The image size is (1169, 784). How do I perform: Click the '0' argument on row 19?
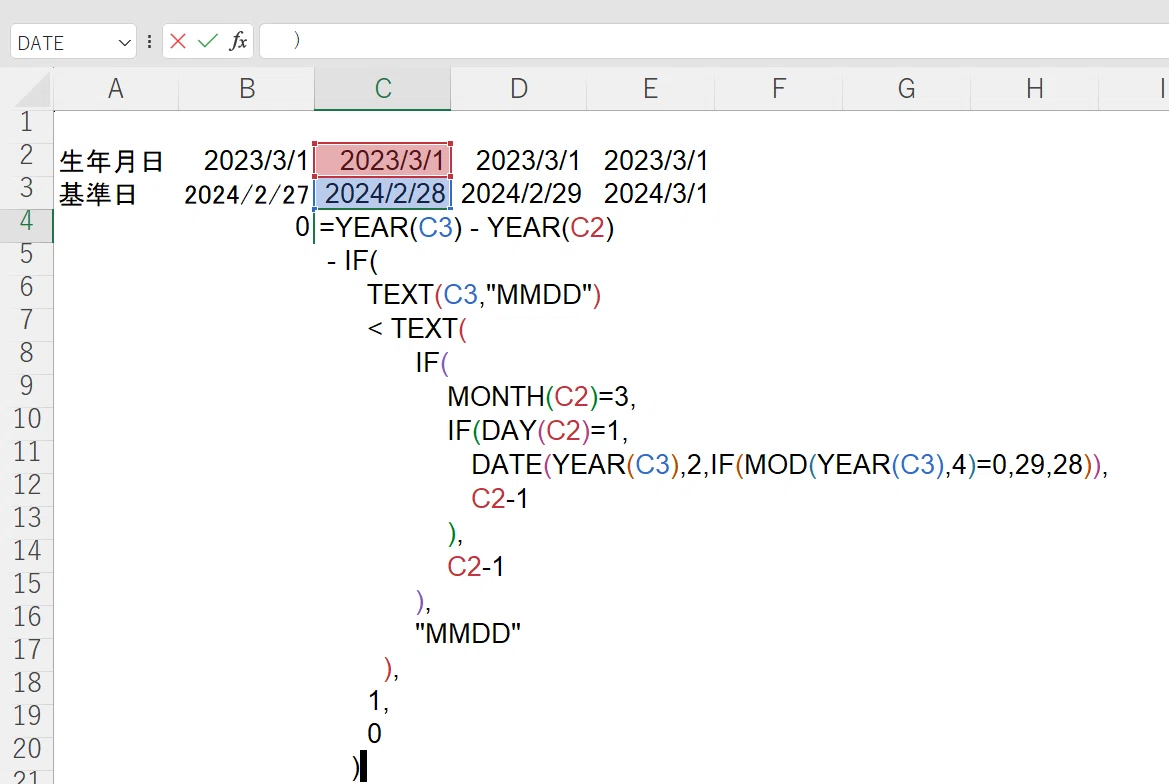[374, 734]
